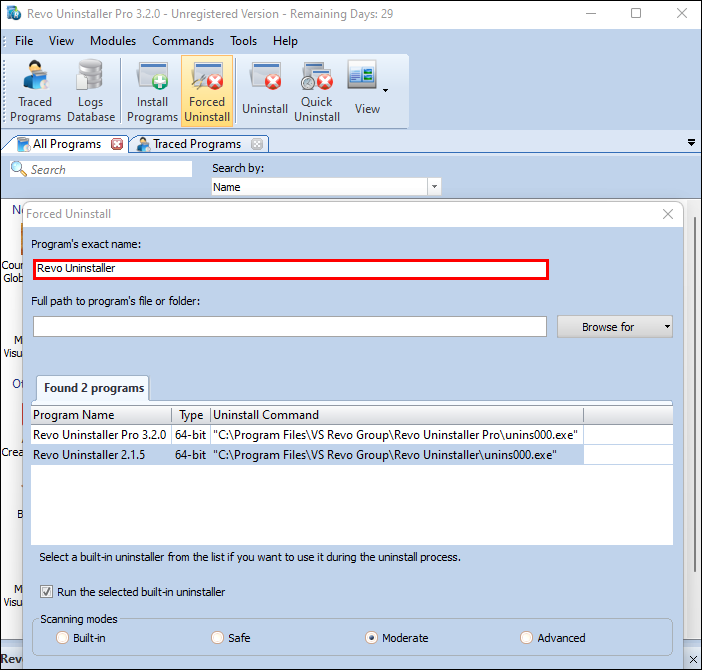Open the Modules menu
This screenshot has height=670, width=702.
113,41
